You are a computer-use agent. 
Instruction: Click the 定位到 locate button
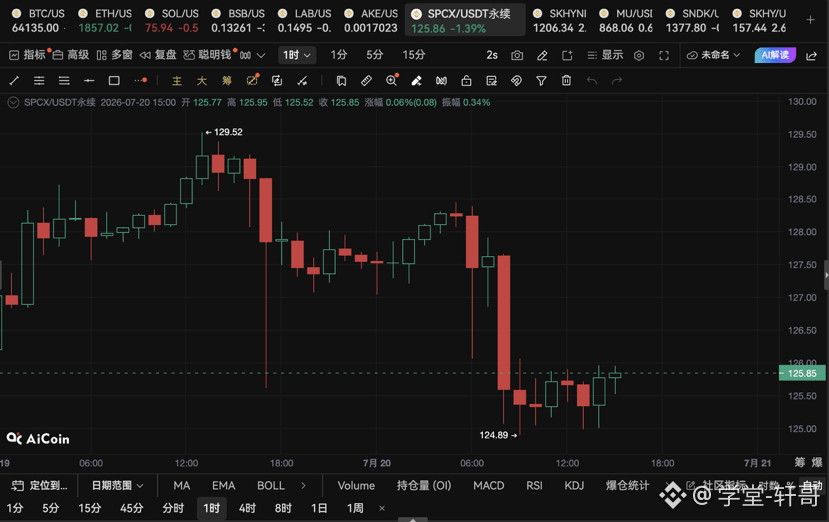pos(40,486)
